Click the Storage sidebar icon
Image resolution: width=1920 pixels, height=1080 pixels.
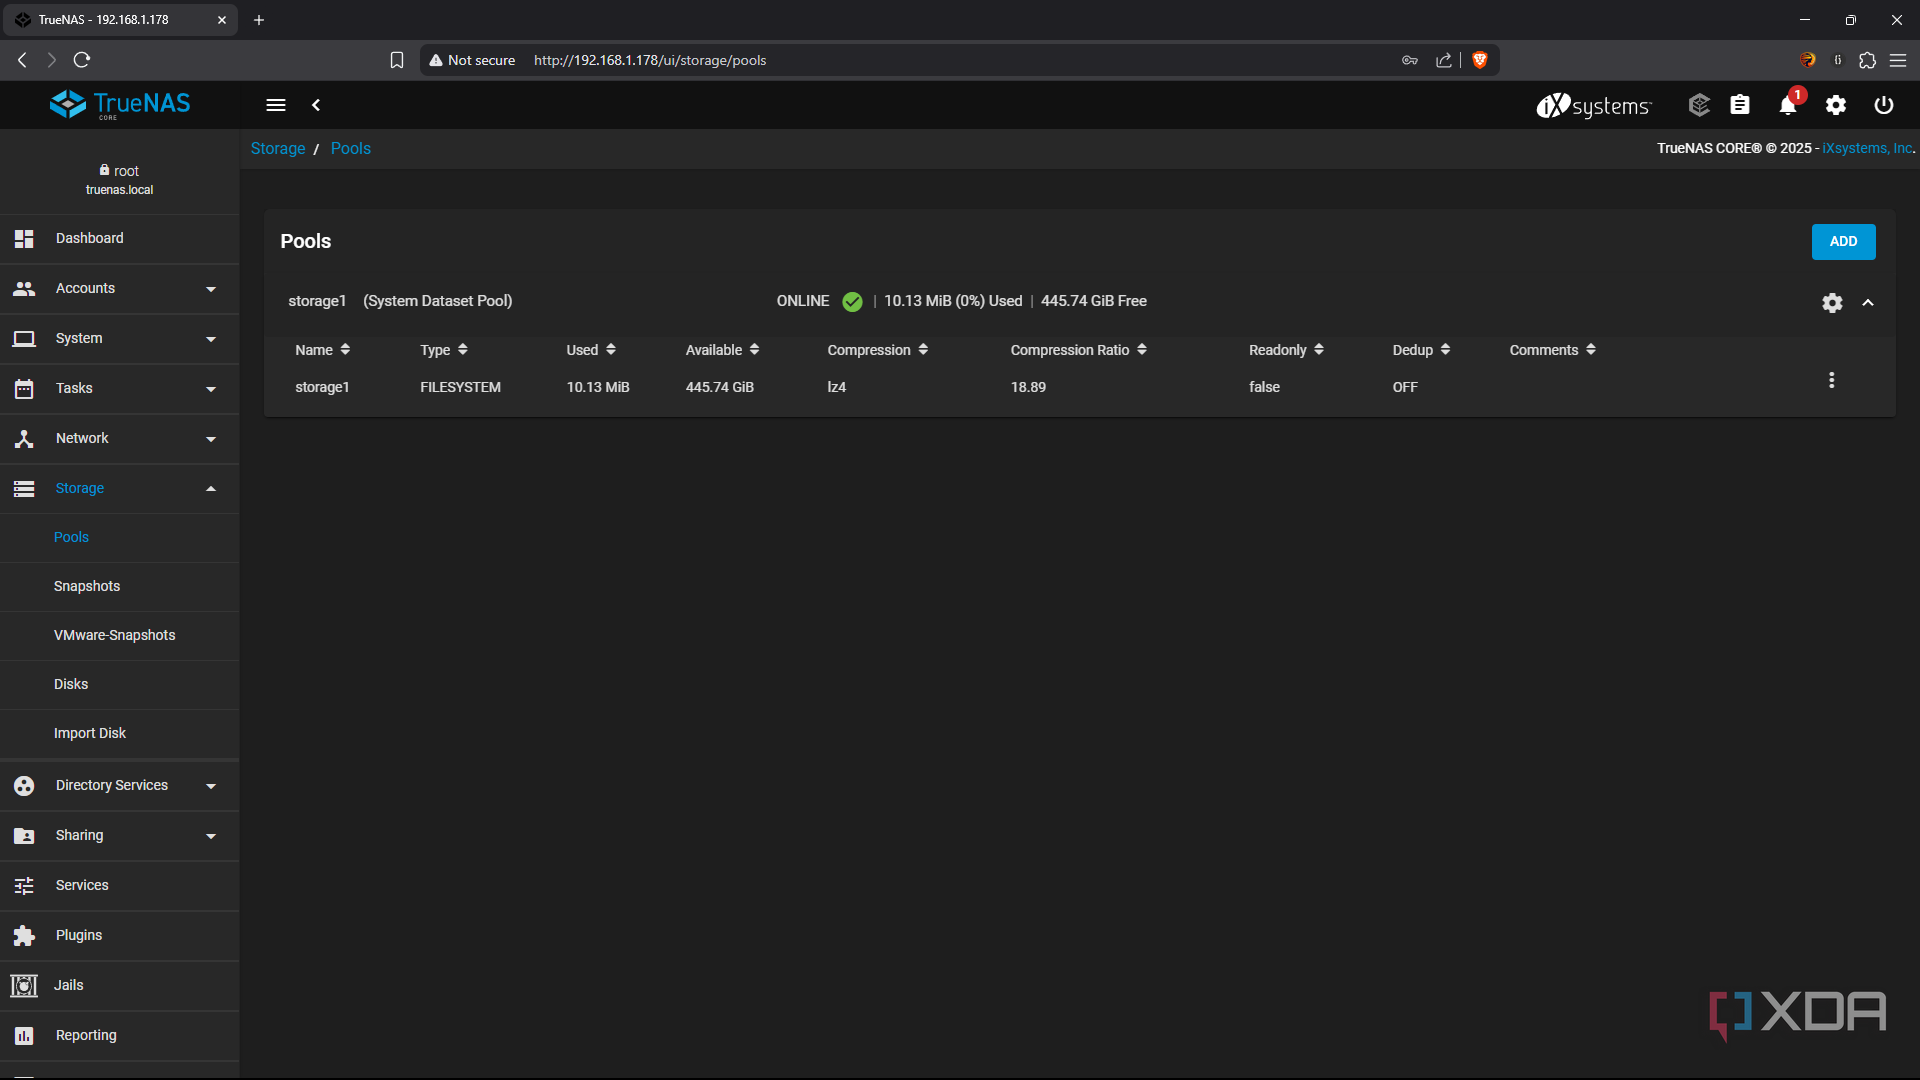click(x=24, y=489)
